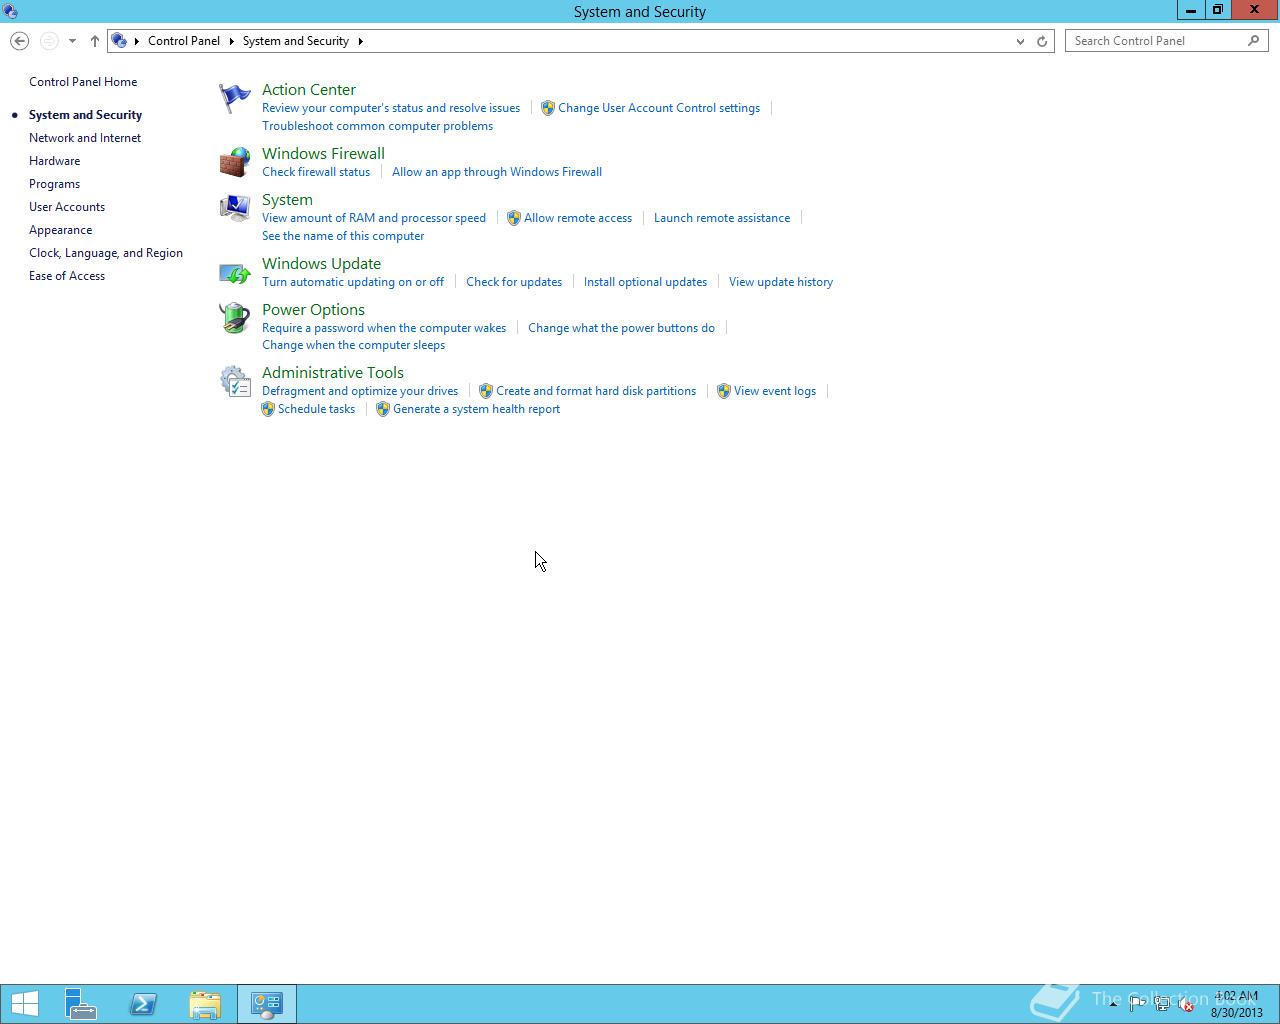The image size is (1280, 1024).
Task: Click Install optional updates
Action: 645,282
